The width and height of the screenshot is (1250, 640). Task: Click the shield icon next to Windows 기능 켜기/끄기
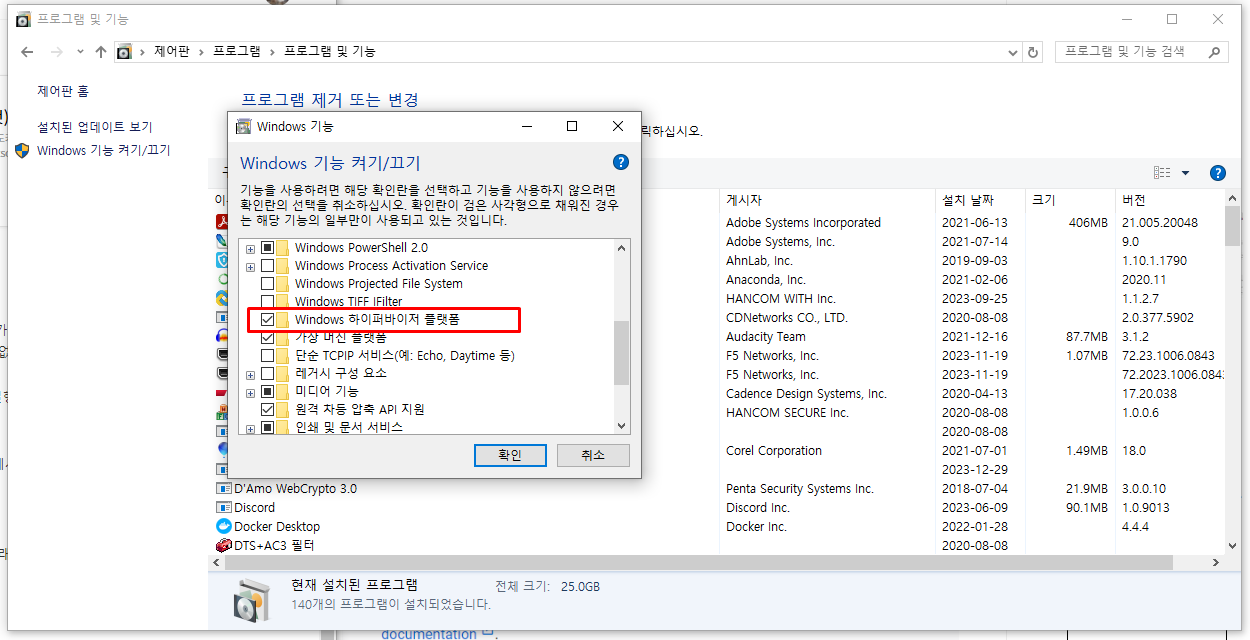[22, 150]
